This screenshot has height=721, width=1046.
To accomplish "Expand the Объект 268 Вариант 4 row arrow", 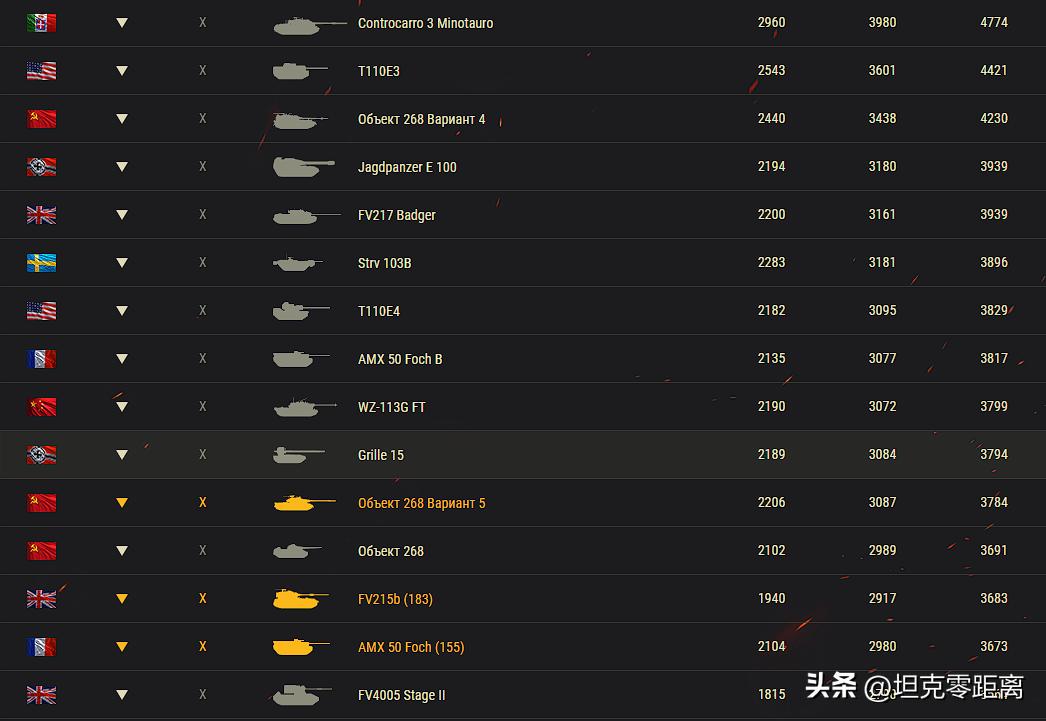I will [x=122, y=119].
